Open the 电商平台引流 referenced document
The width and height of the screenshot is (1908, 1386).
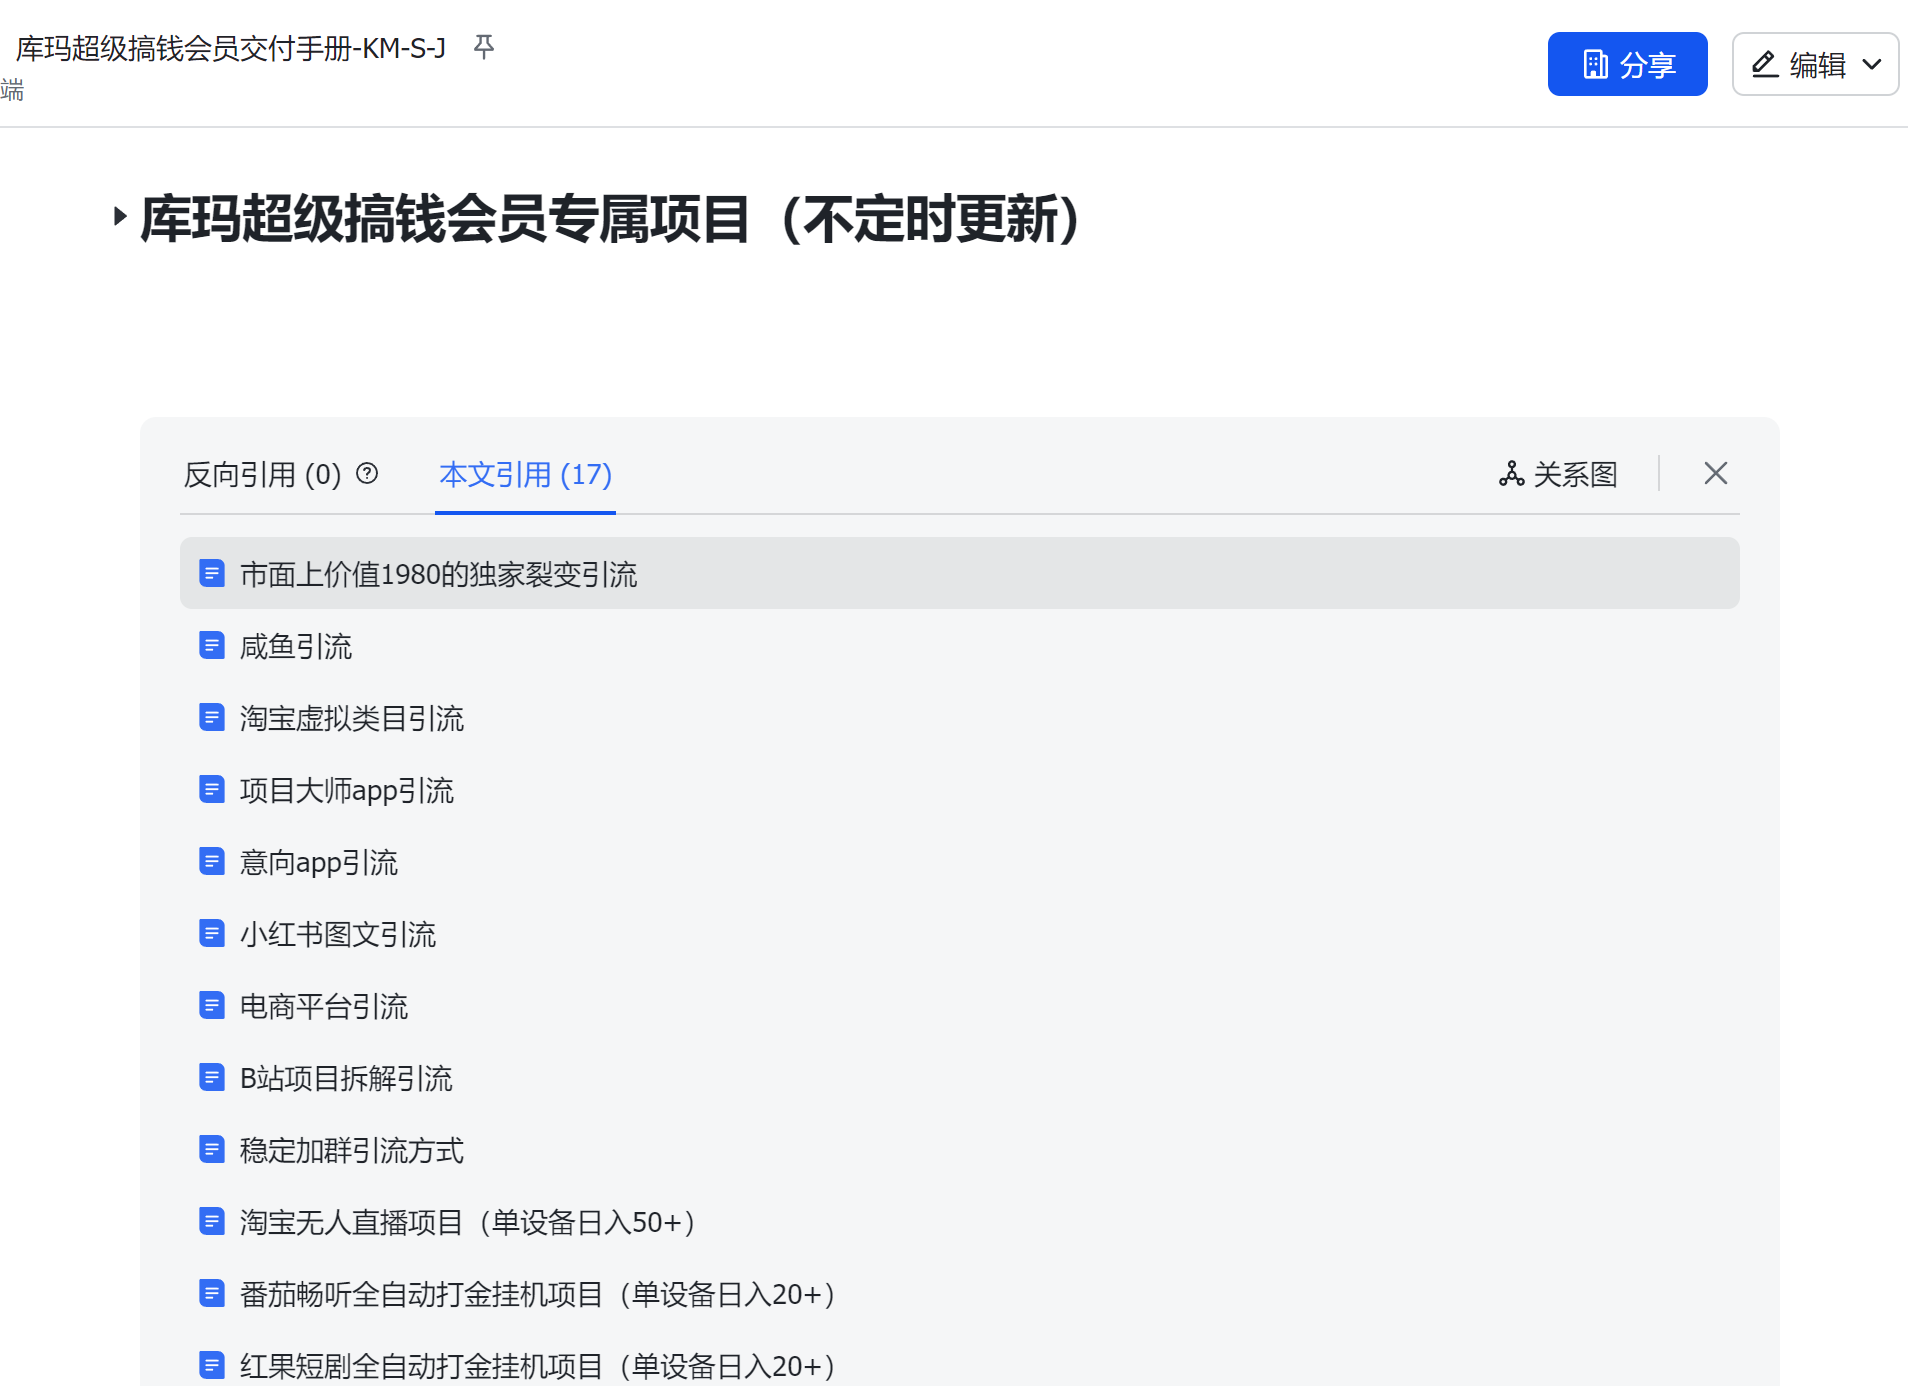point(324,1006)
